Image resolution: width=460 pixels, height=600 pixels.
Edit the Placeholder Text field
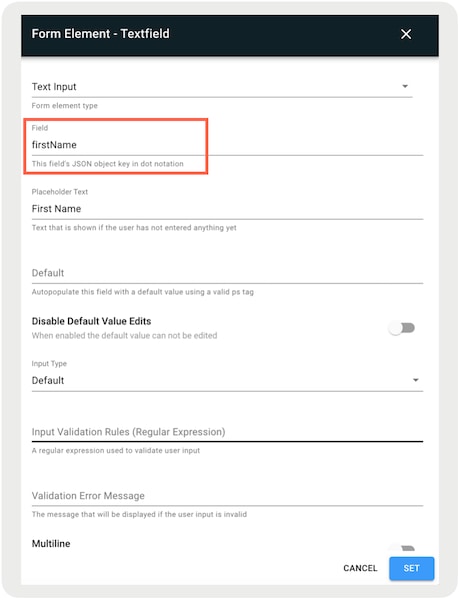pos(227,209)
